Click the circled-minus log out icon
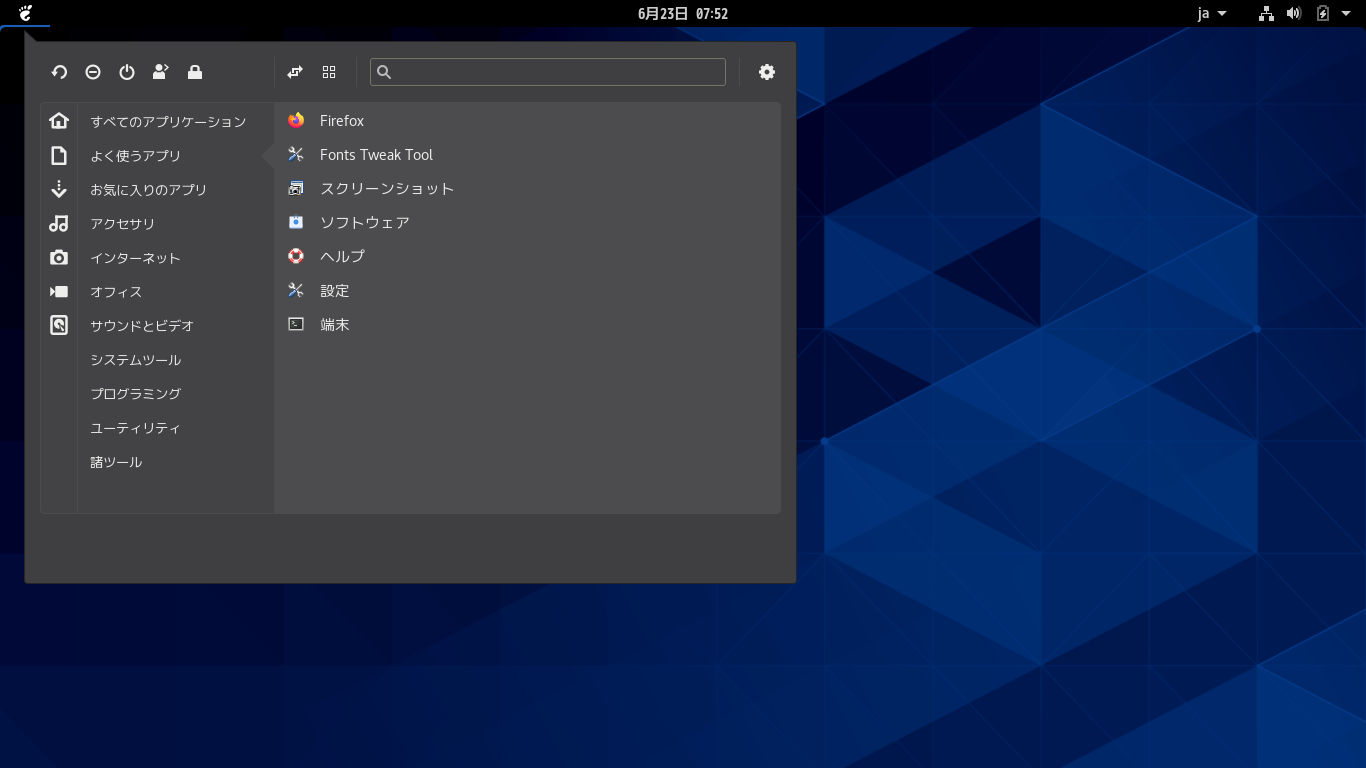 [93, 72]
